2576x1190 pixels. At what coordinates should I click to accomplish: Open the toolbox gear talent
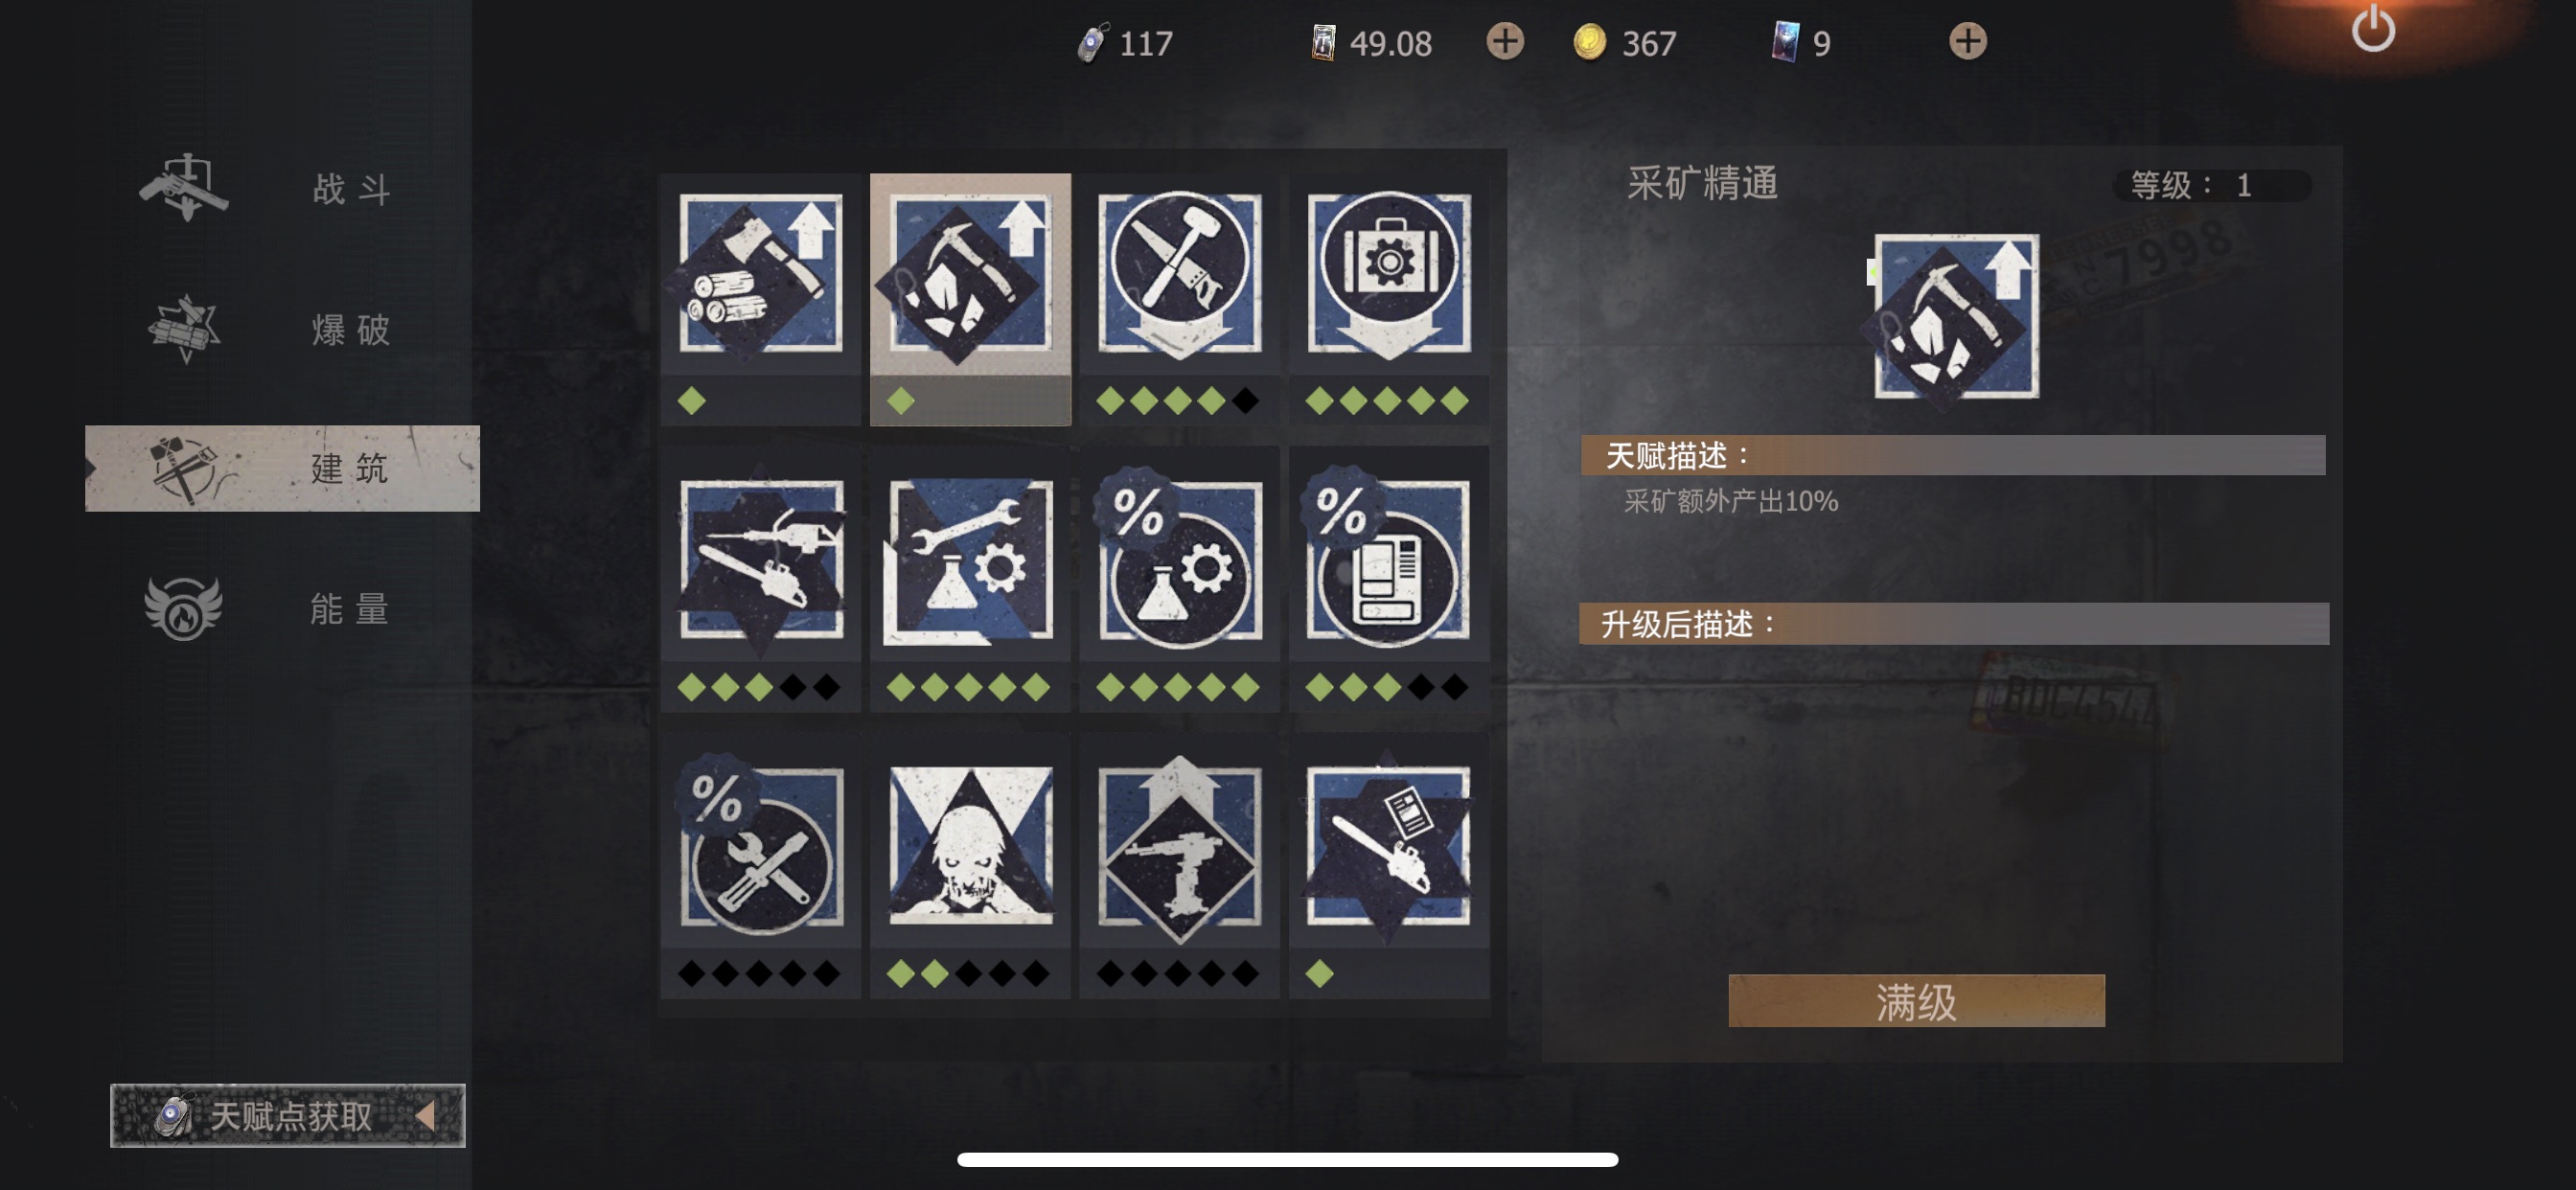point(1388,274)
